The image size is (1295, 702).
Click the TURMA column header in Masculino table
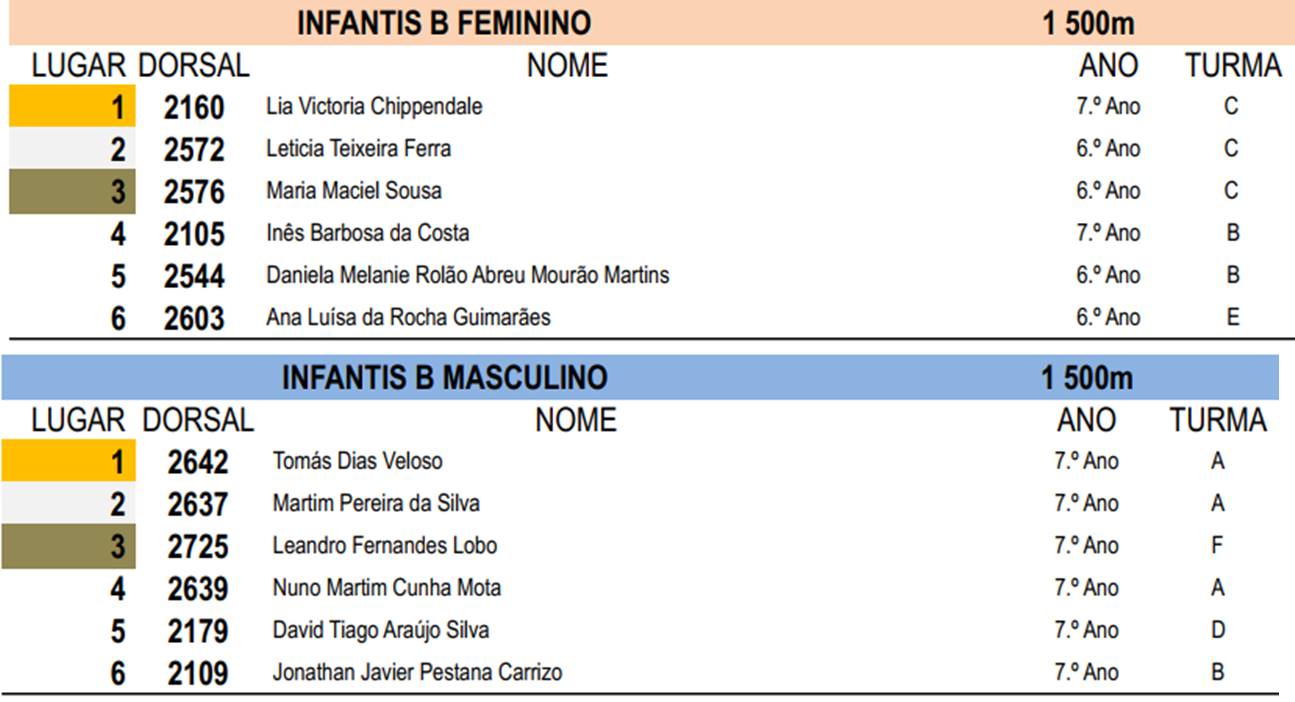1218,420
